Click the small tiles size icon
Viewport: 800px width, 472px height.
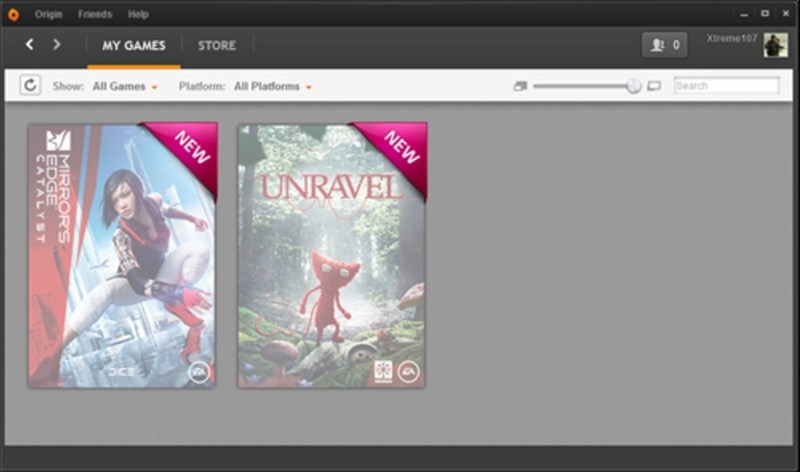(x=520, y=86)
